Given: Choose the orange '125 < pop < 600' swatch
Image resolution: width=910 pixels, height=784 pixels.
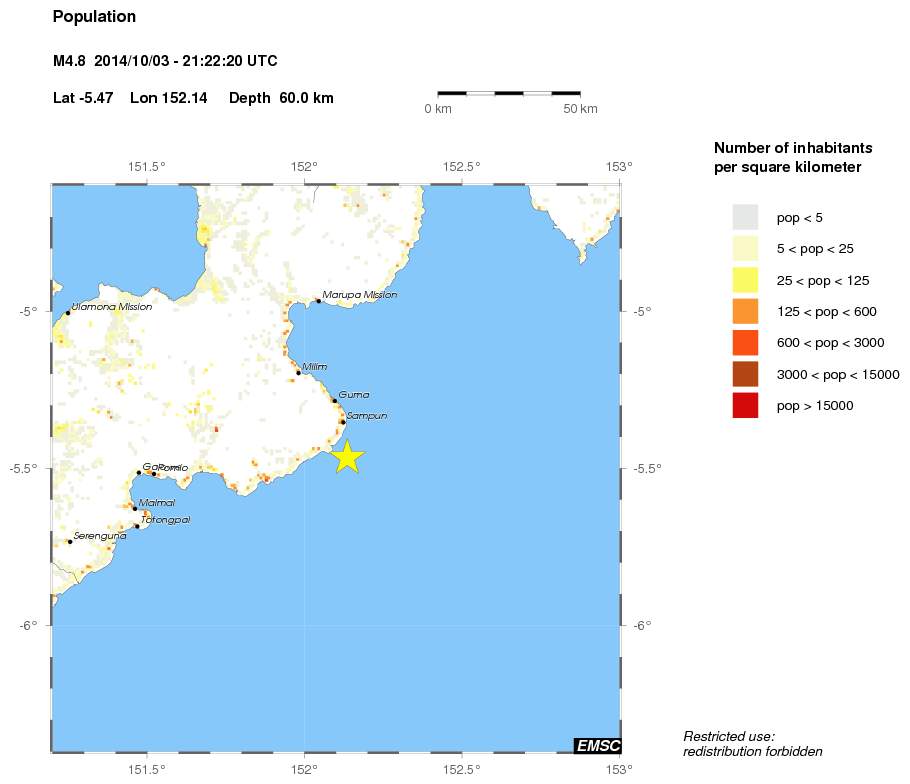Looking at the screenshot, I should (x=745, y=311).
